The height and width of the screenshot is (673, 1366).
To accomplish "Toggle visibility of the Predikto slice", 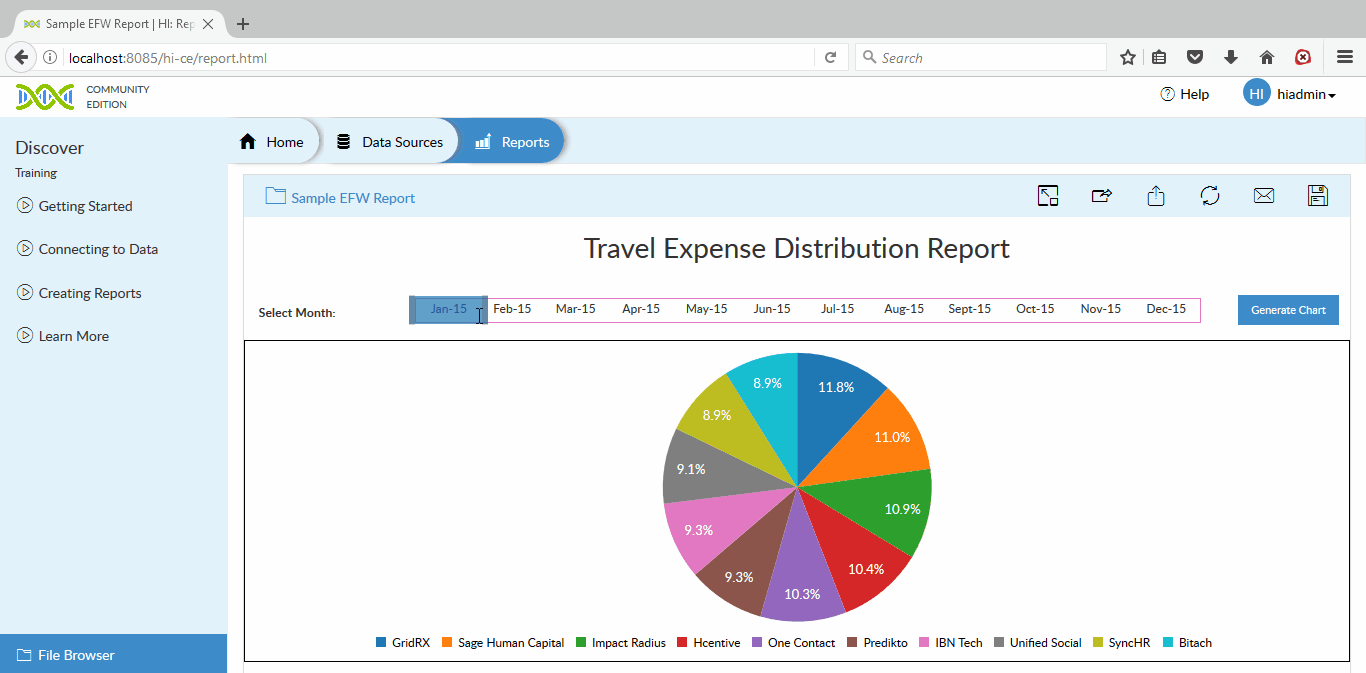I will coord(877,642).
